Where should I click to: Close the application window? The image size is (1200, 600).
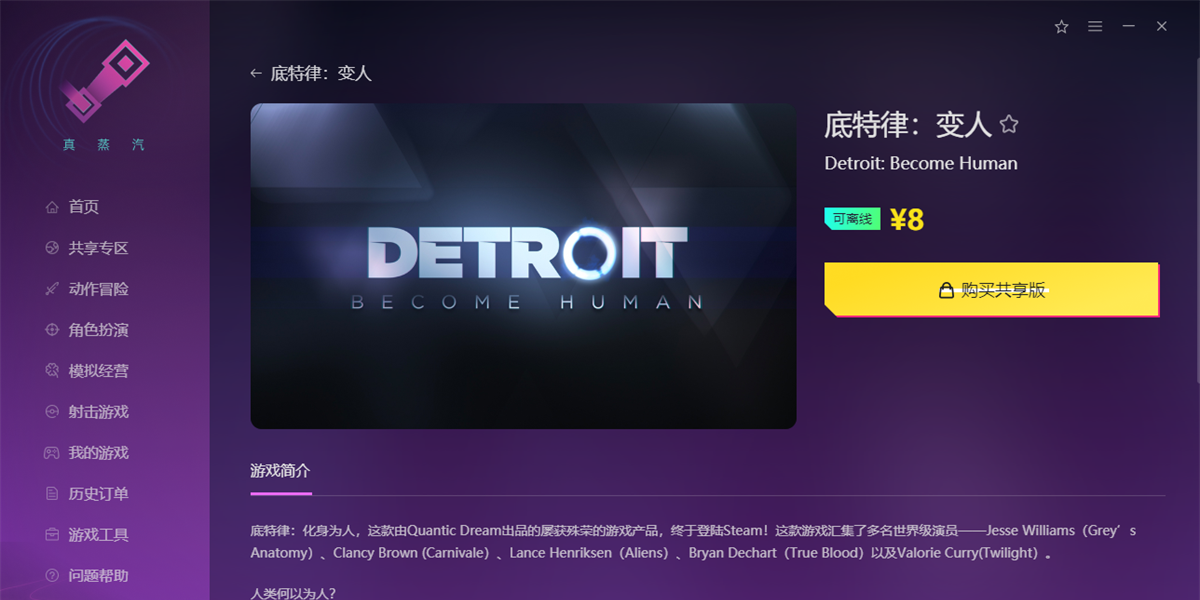[x=1162, y=27]
